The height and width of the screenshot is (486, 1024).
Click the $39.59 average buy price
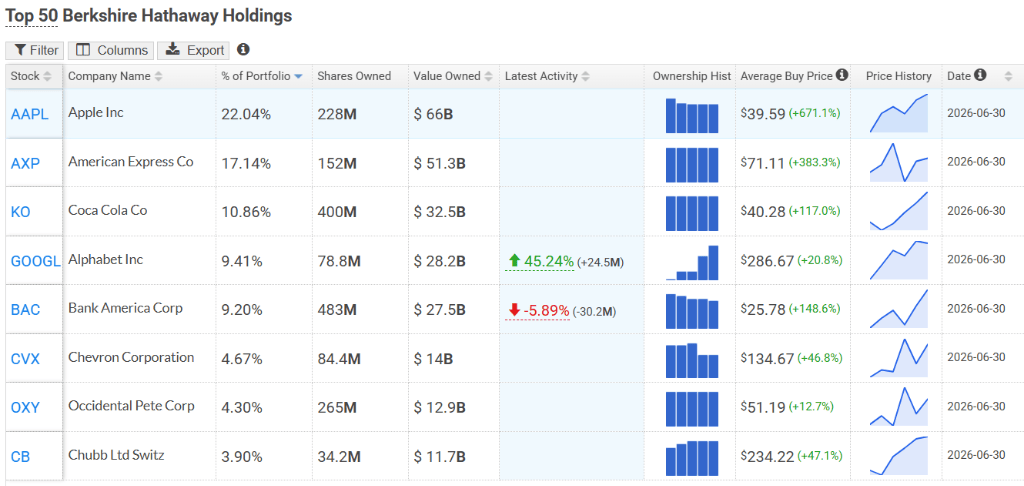click(763, 114)
